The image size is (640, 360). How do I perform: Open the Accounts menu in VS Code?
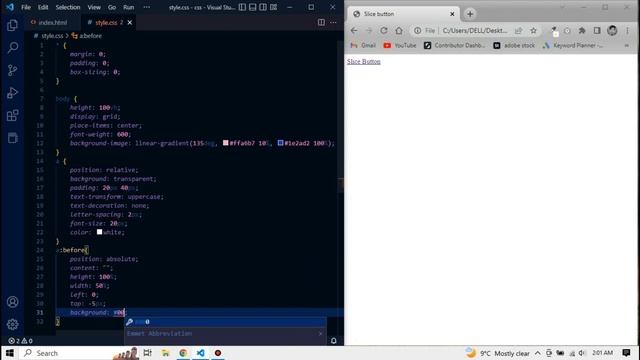click(x=12, y=302)
